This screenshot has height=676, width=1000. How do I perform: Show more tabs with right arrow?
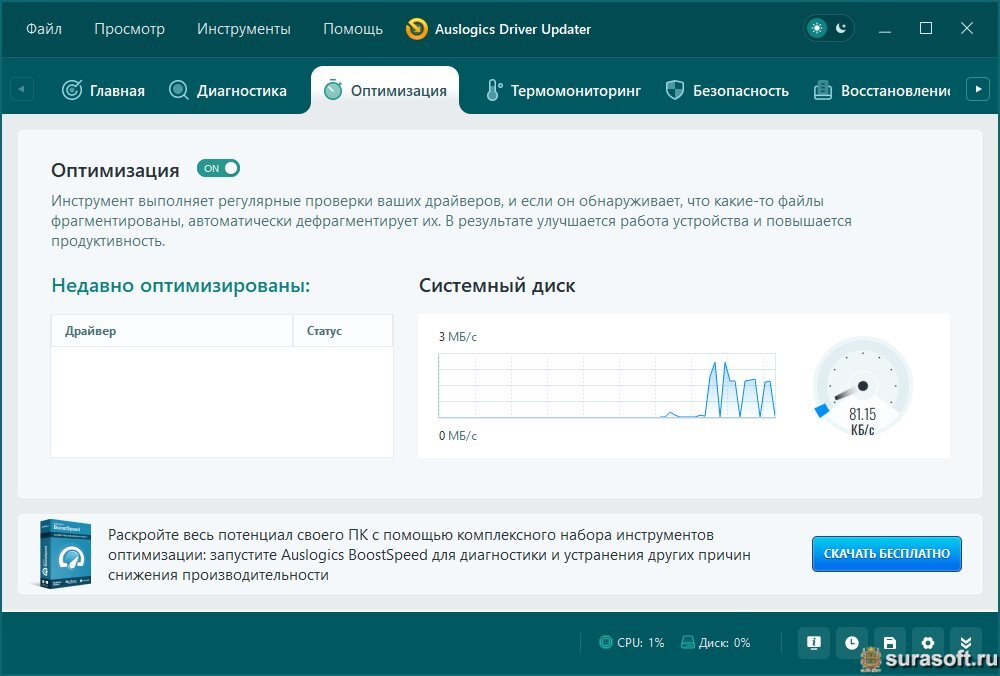tap(978, 89)
